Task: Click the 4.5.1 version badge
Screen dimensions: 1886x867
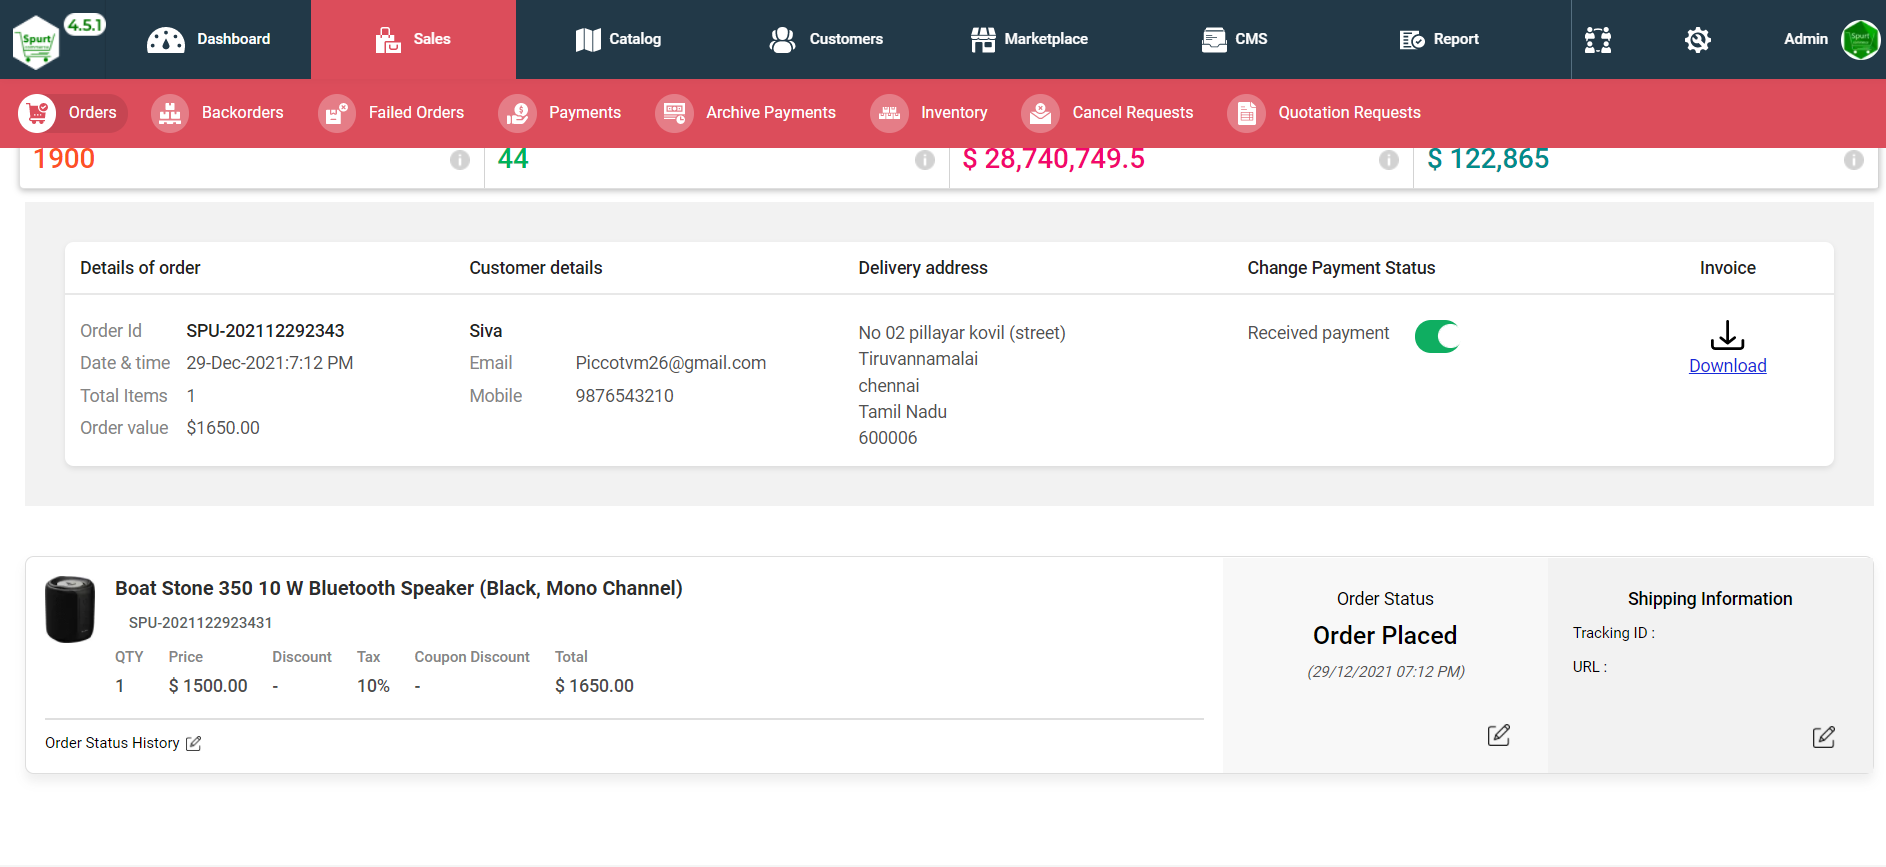Action: click(85, 25)
